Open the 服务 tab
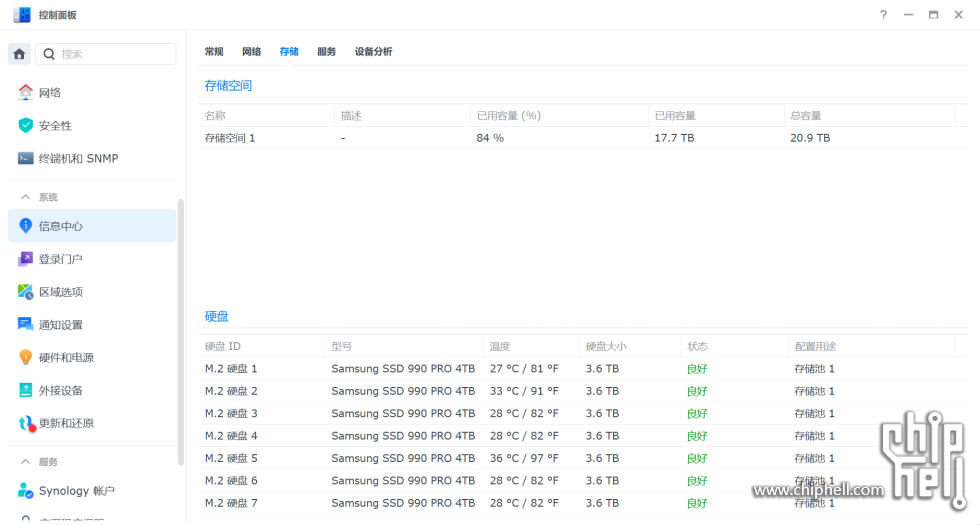 [326, 52]
